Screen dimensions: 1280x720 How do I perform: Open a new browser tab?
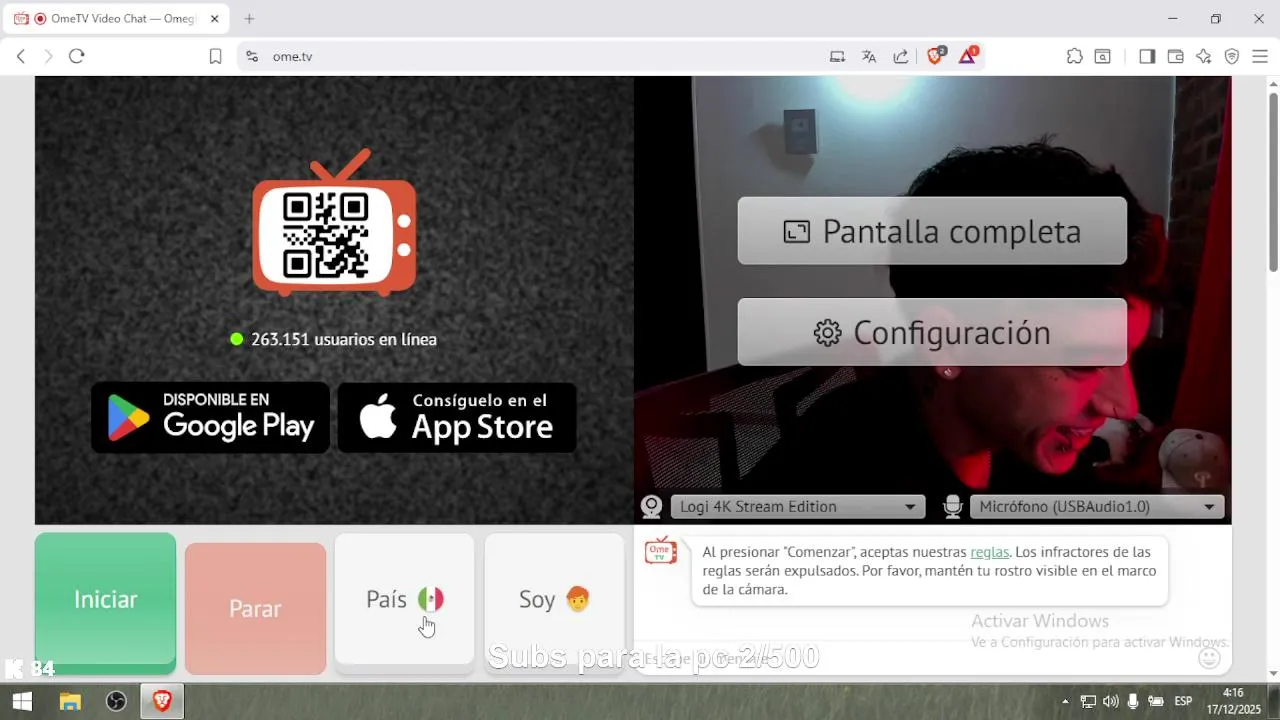click(x=249, y=18)
